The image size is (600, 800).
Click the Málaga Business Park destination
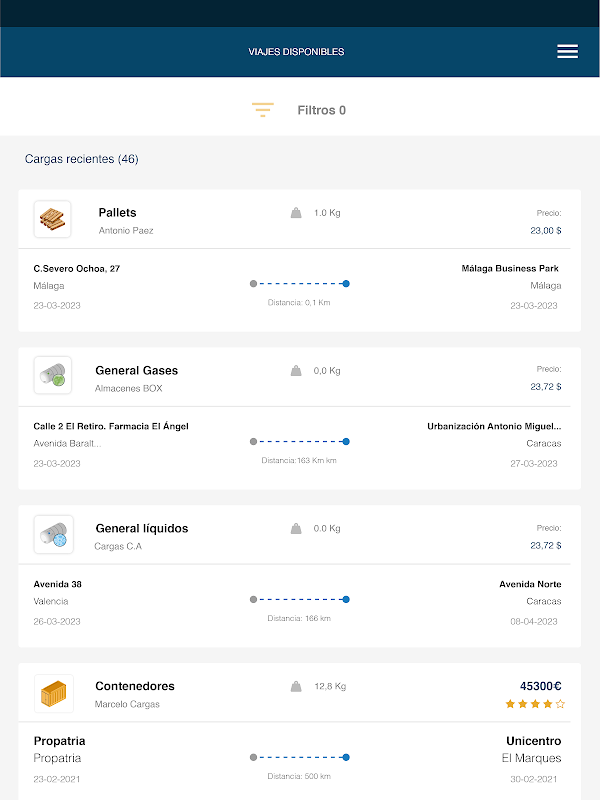(510, 268)
